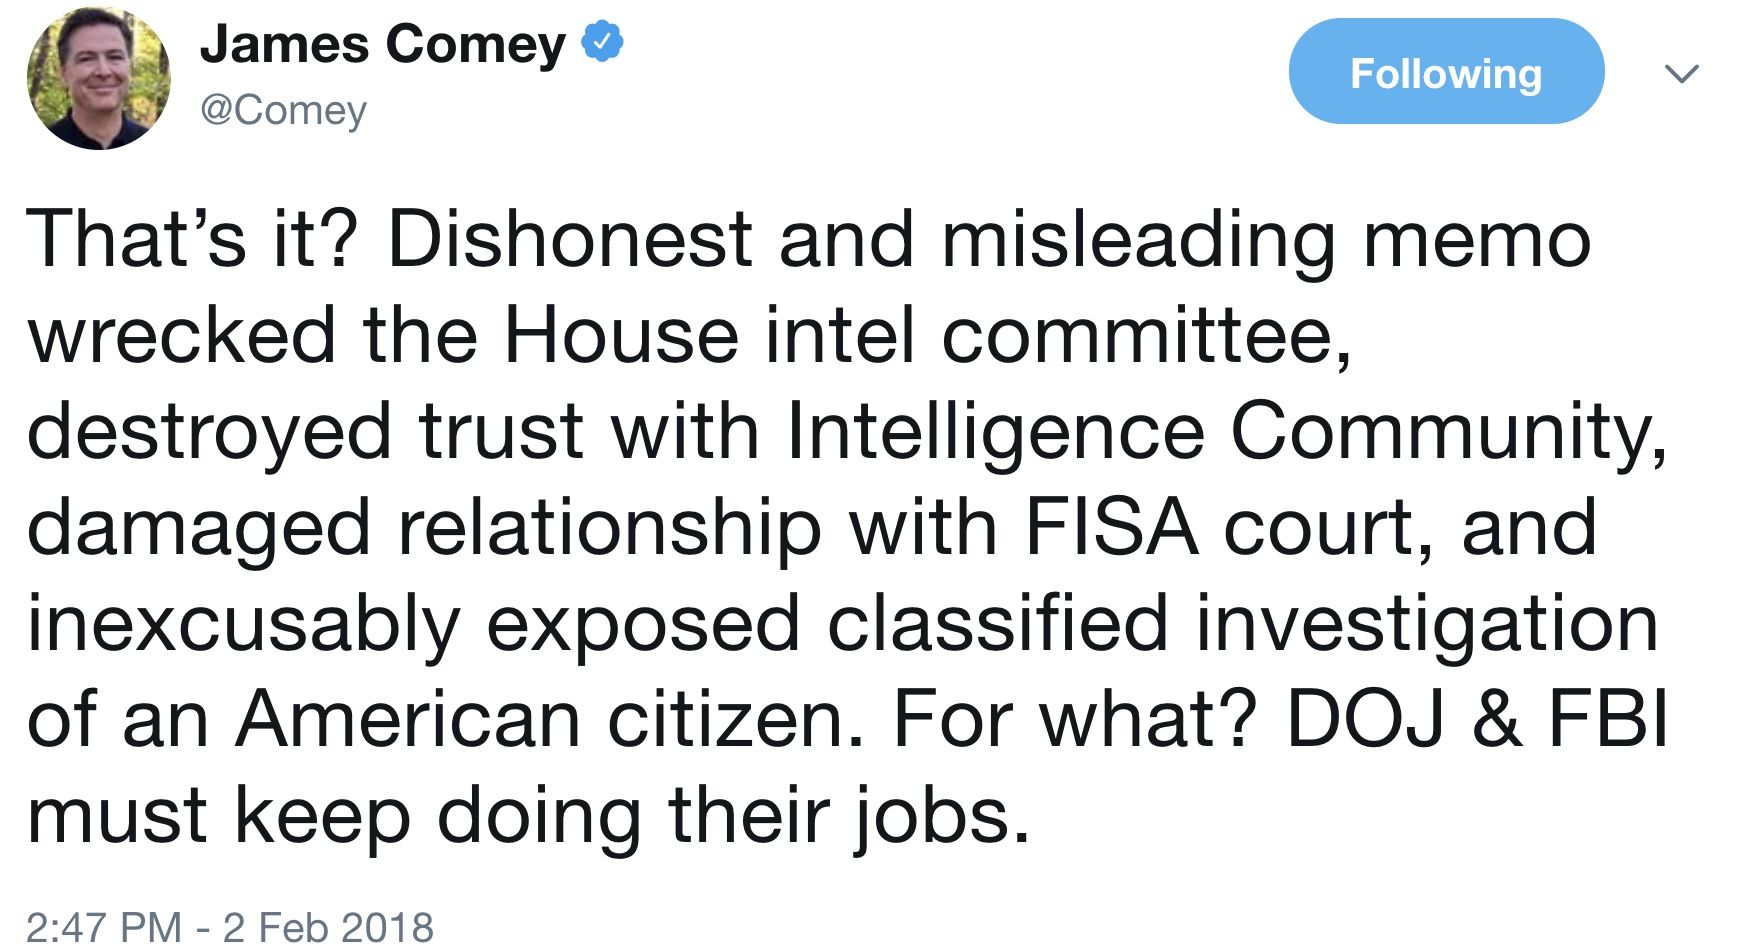Screen dimensions: 1737x951
Task: Click the blue verified checkmark badge
Action: pos(603,43)
